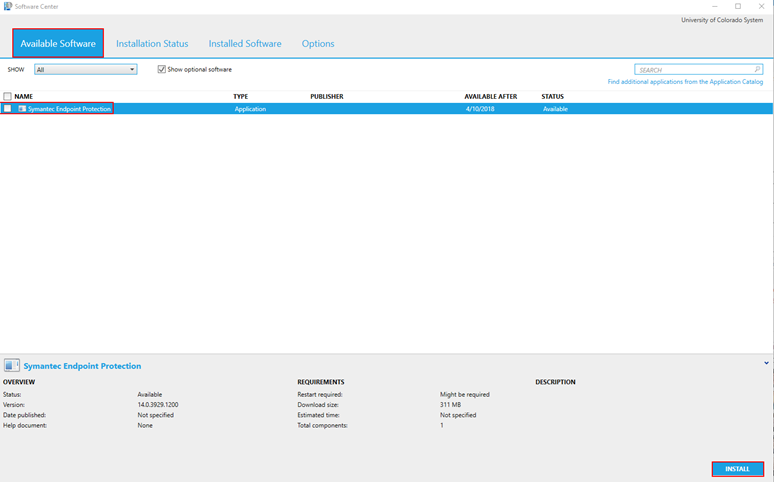Open the Available Software tab
The width and height of the screenshot is (774, 482).
(x=58, y=43)
